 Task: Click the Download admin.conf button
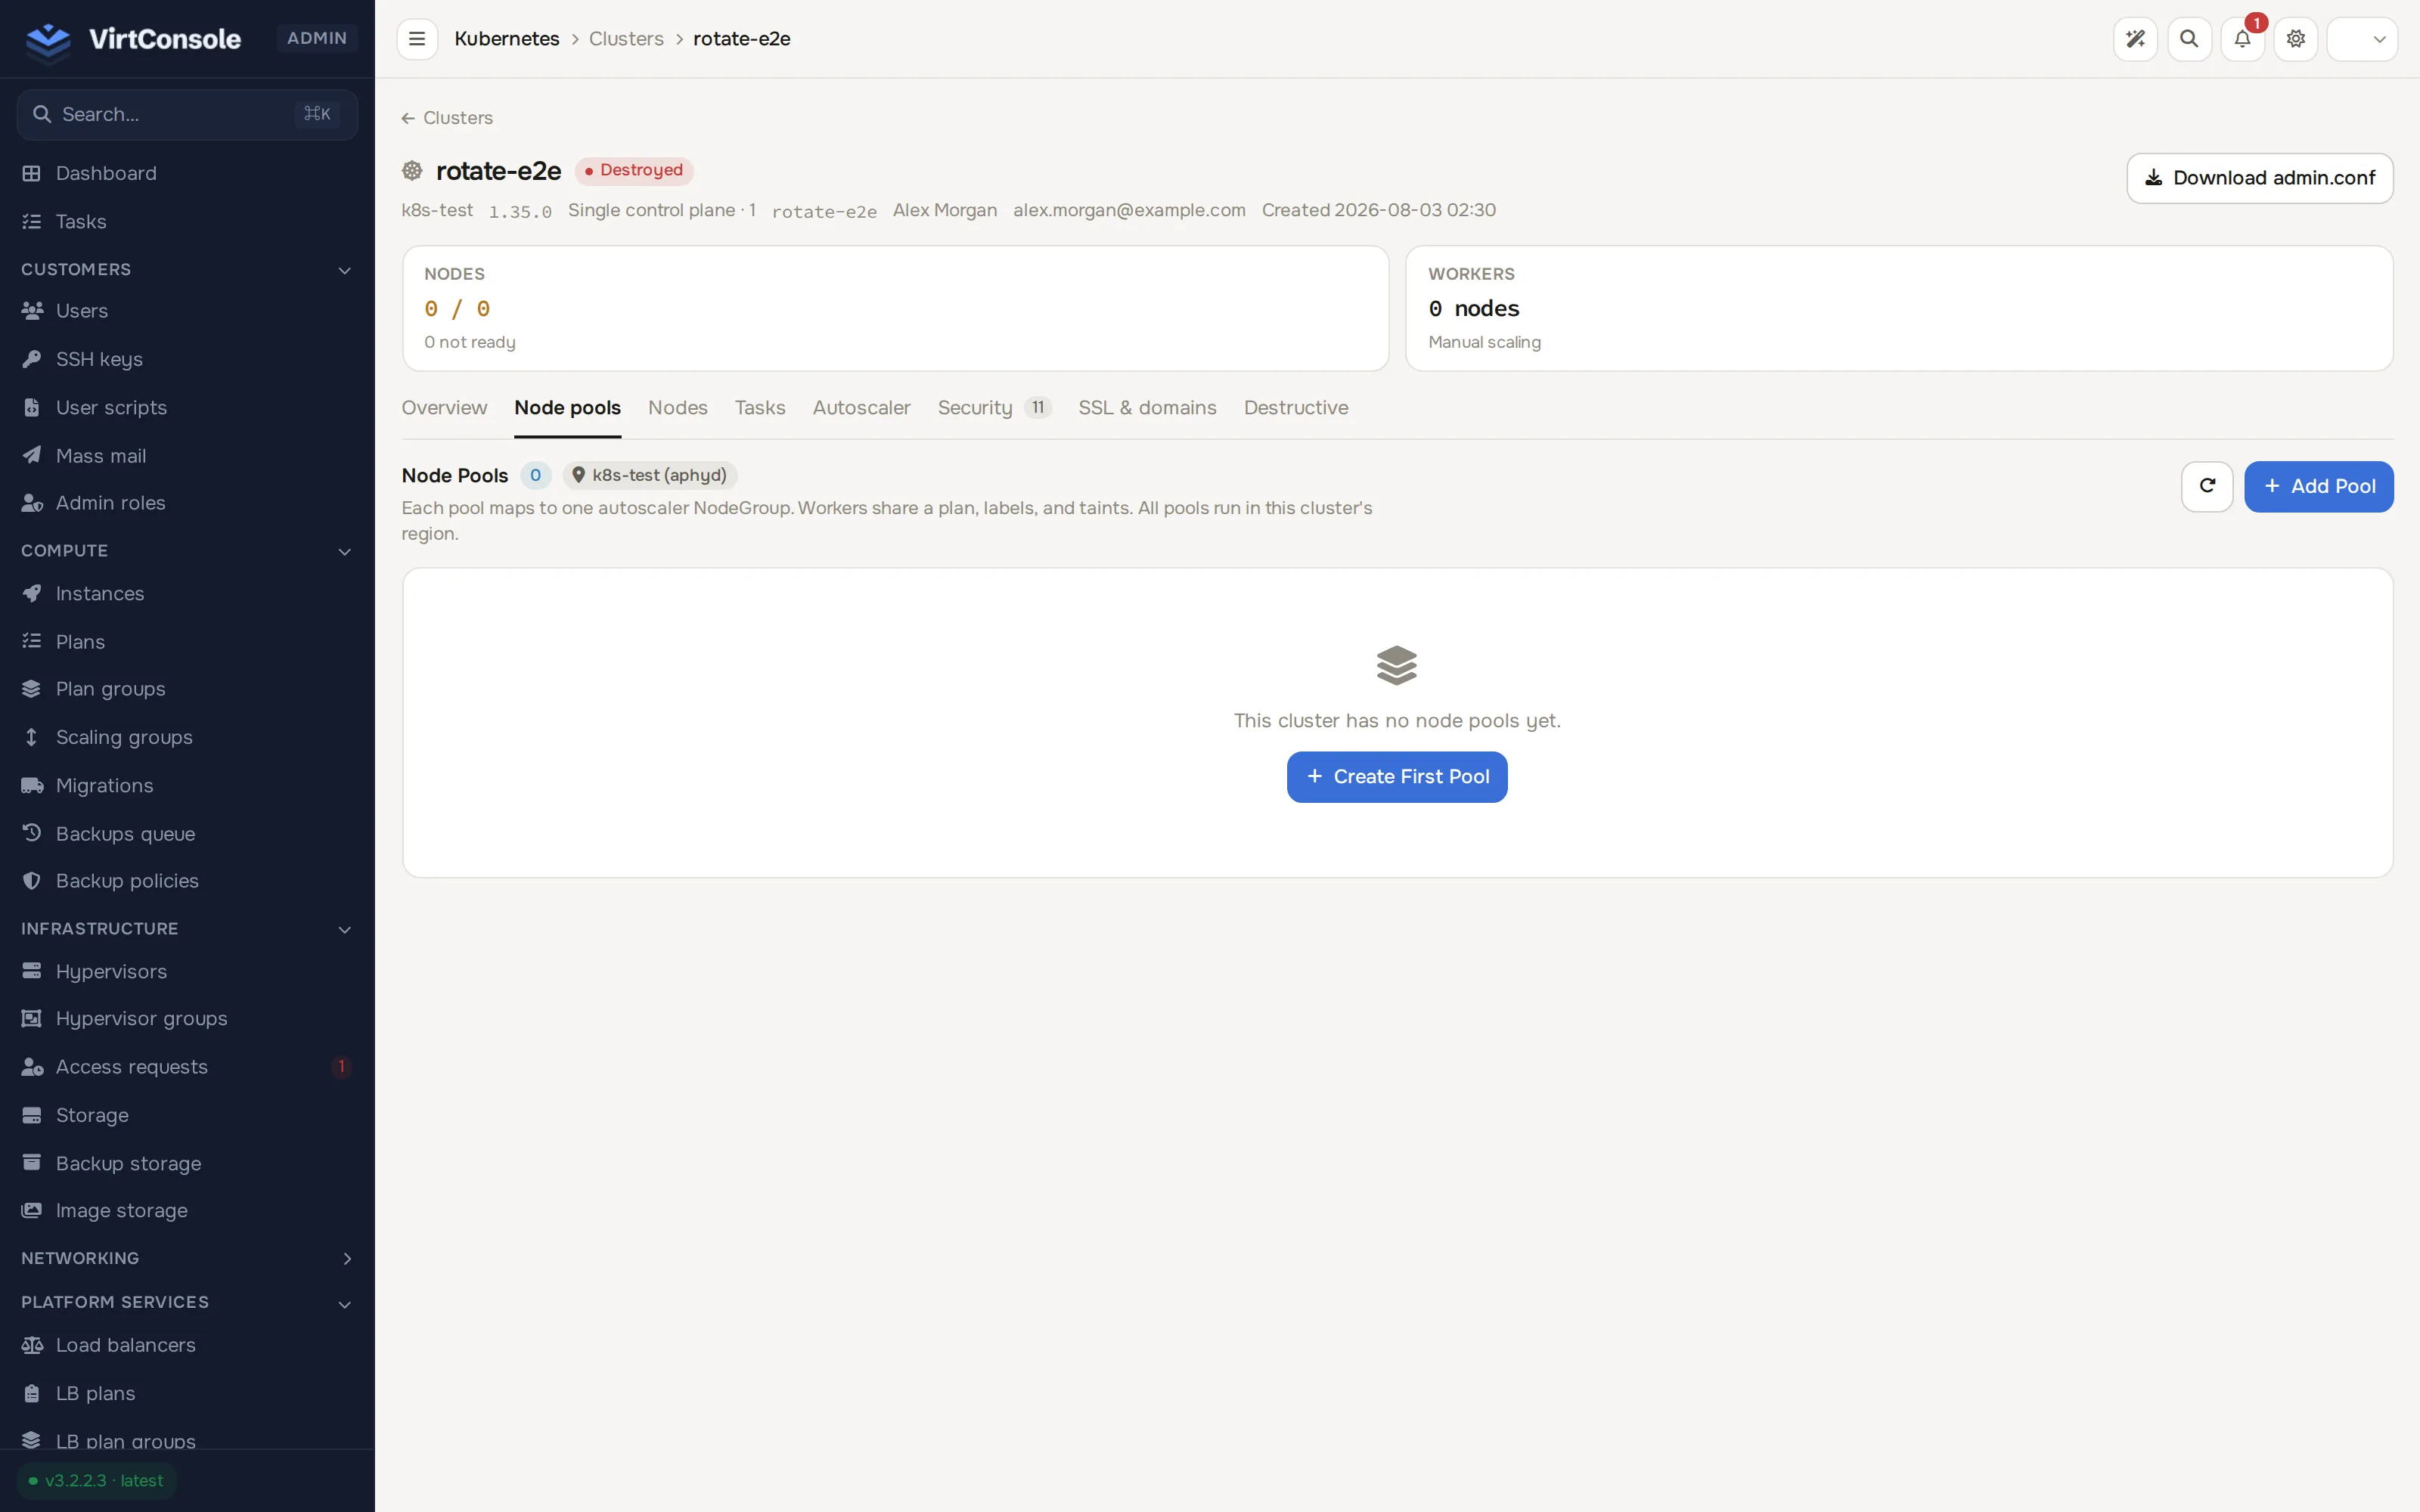tap(2259, 178)
